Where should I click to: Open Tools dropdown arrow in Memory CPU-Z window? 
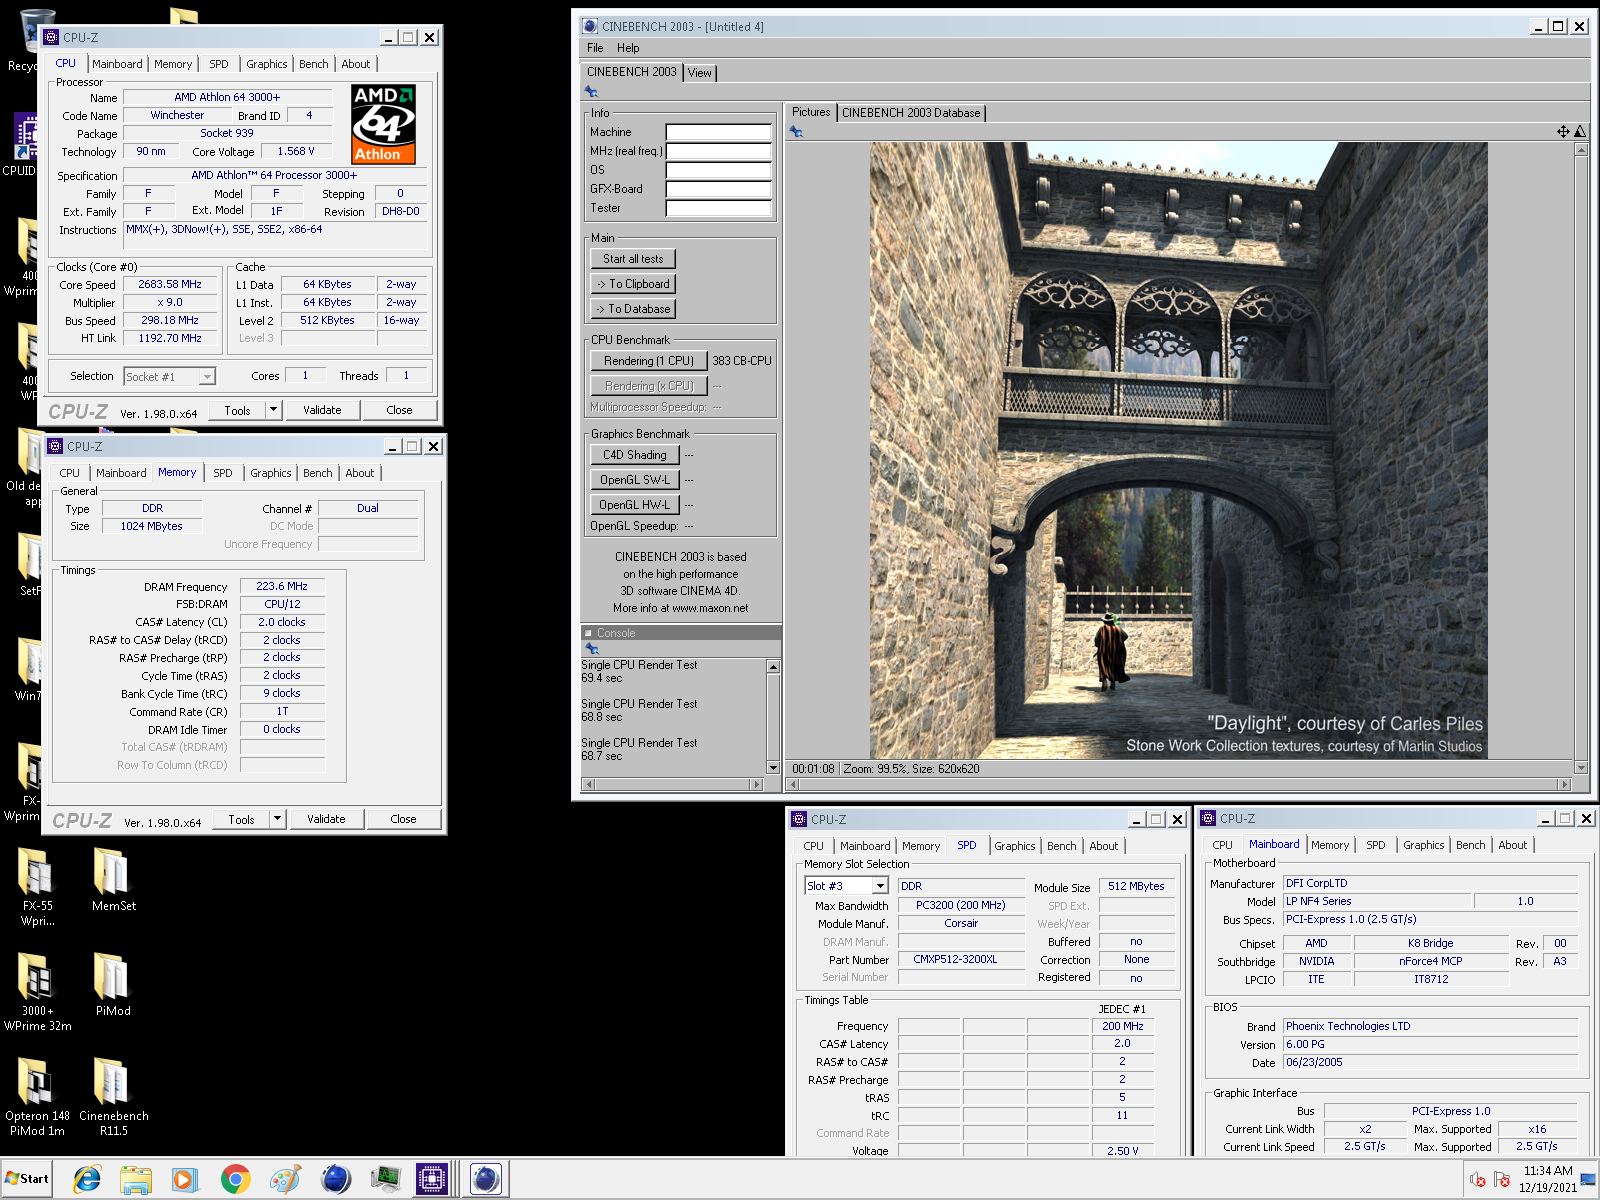[277, 819]
